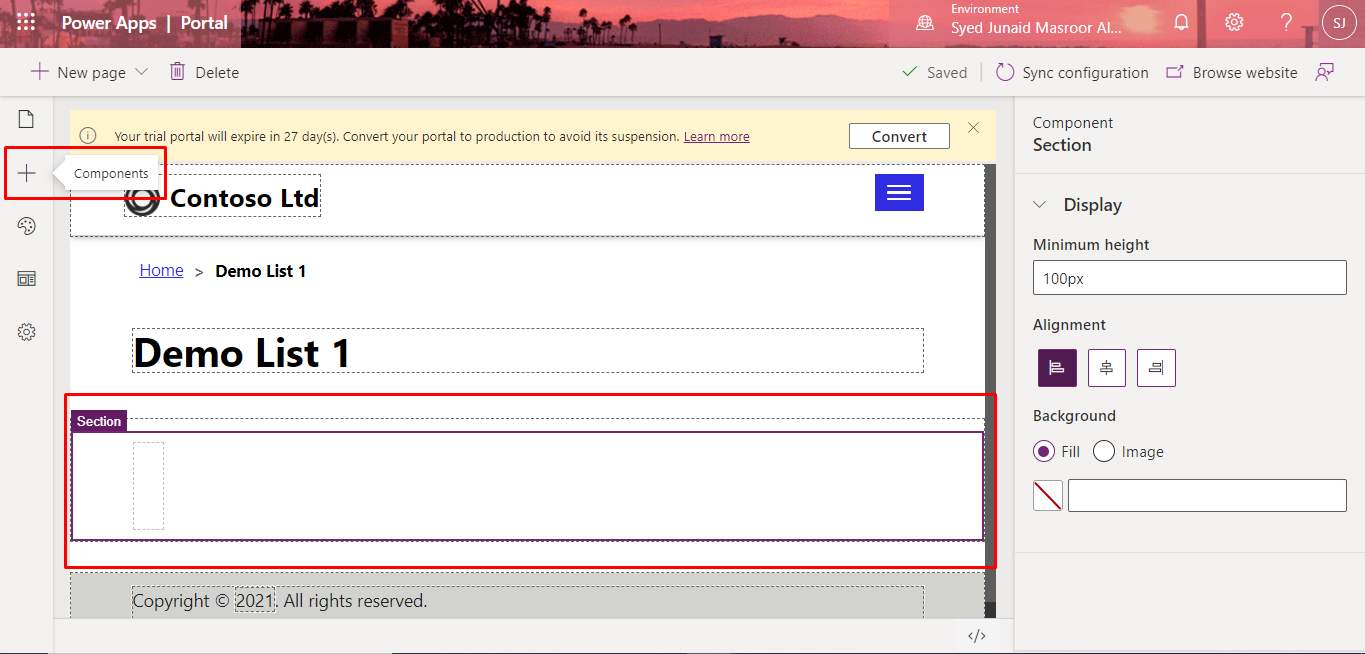Open the Theme palette panel
Screen dimensions: 1365x654
(x=26, y=225)
